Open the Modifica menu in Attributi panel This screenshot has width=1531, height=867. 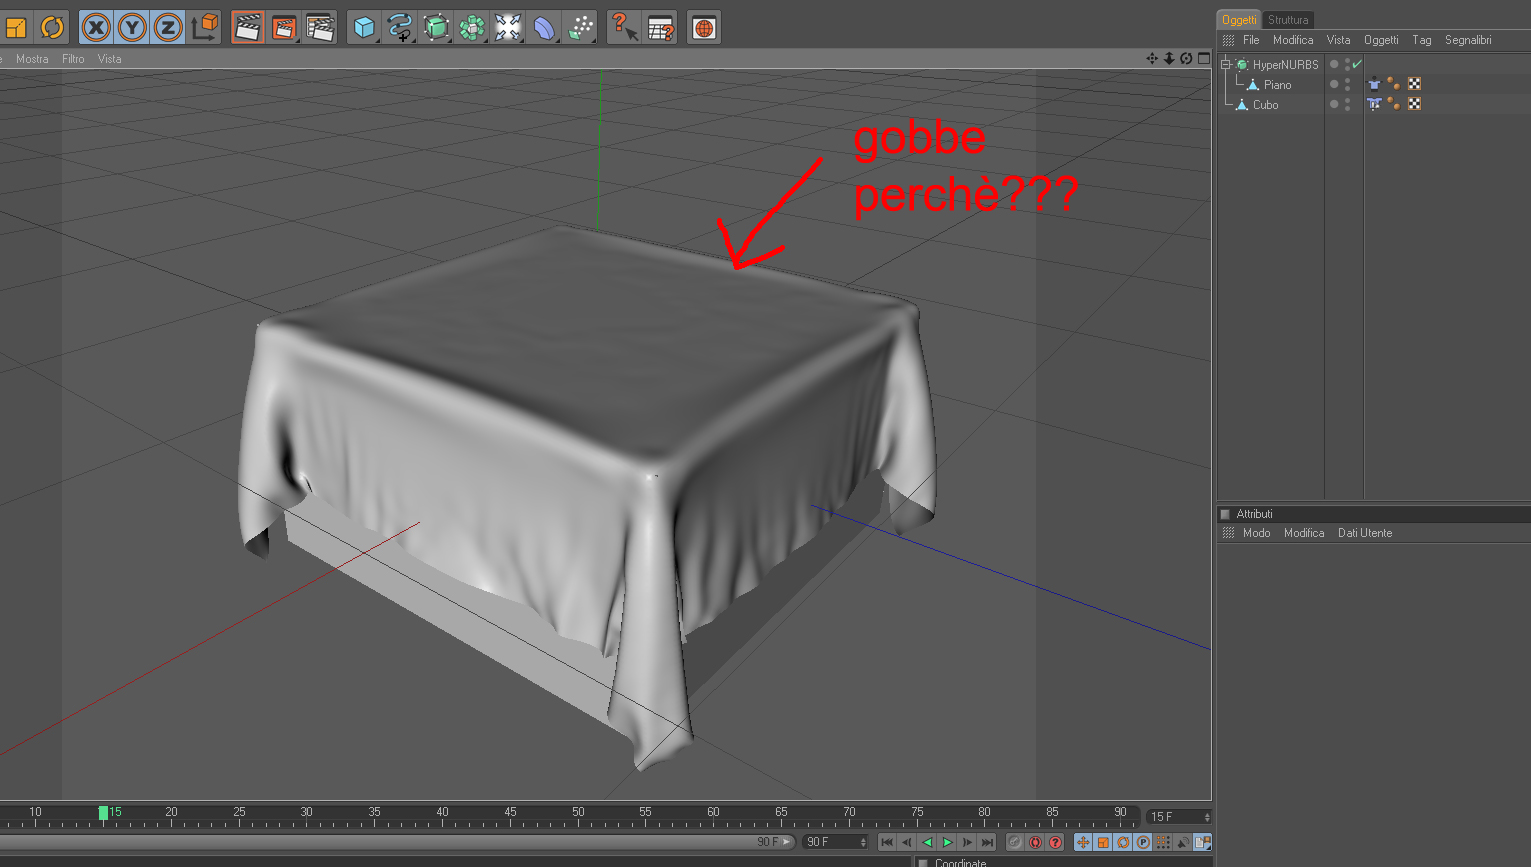(x=1304, y=533)
